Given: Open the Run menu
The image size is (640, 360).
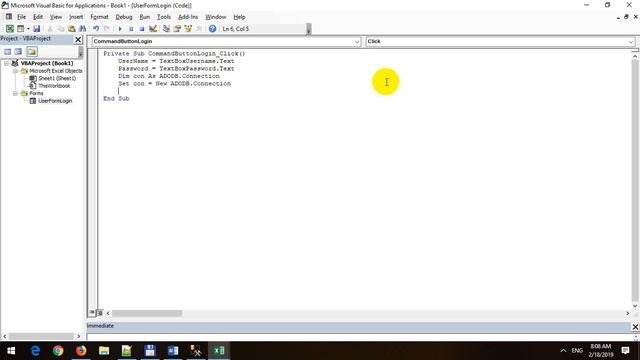Looking at the screenshot, I should pos(144,17).
